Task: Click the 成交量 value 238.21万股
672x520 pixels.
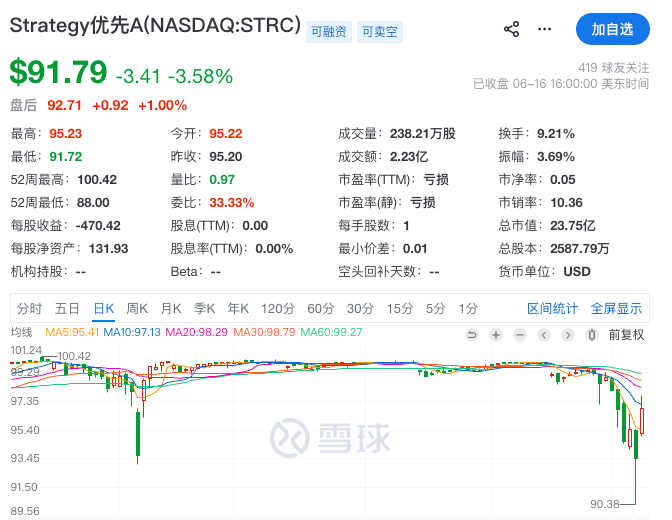Action: [423, 134]
